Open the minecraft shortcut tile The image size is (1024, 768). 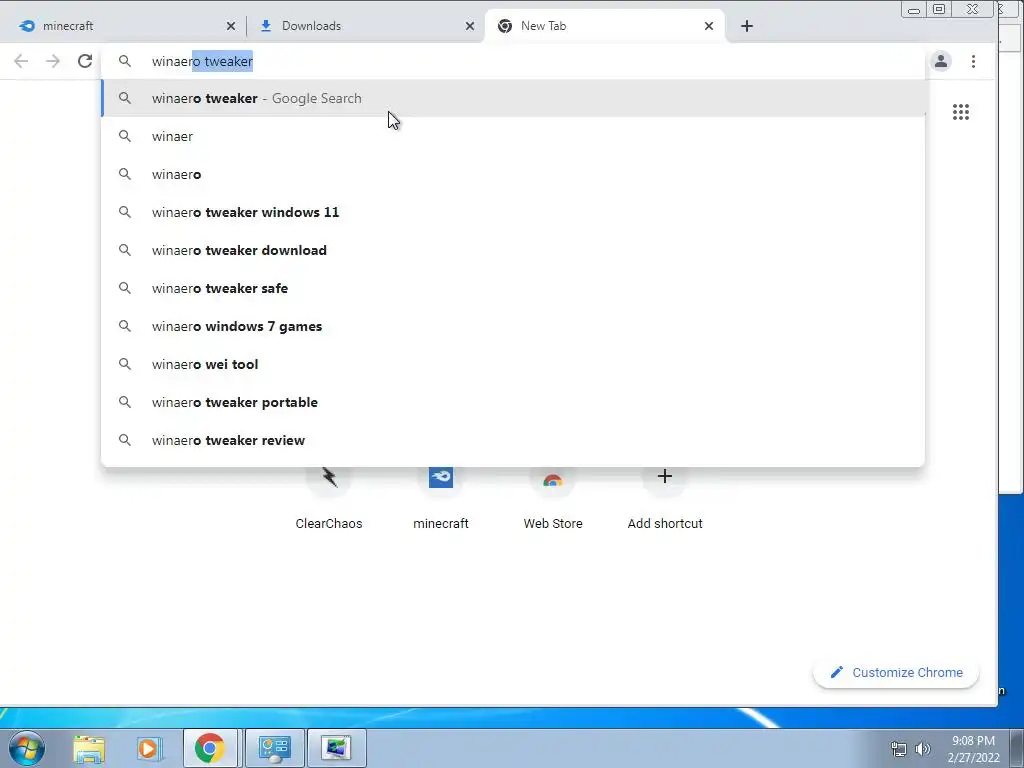pos(441,500)
